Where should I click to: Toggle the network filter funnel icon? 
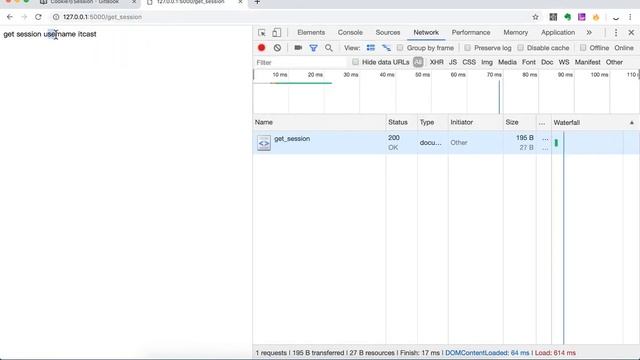click(x=313, y=48)
